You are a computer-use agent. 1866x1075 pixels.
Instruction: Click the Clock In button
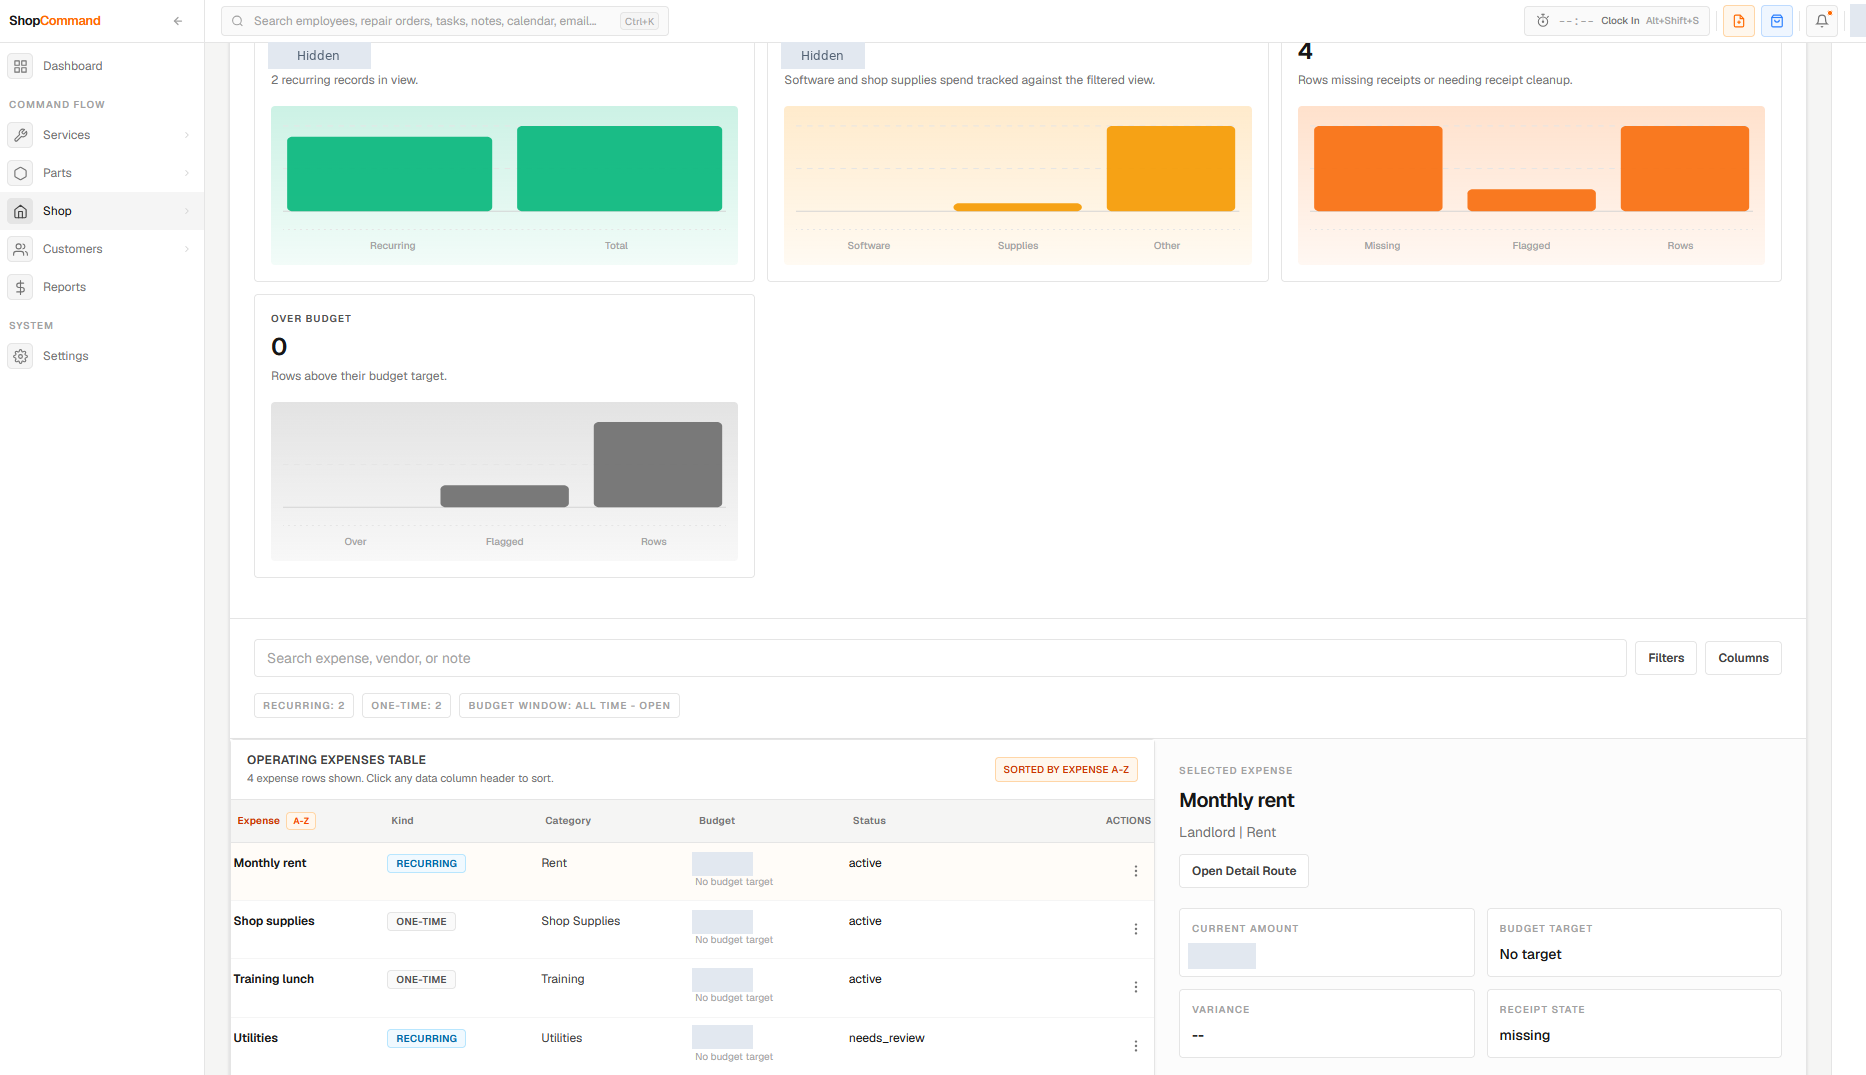[1617, 21]
